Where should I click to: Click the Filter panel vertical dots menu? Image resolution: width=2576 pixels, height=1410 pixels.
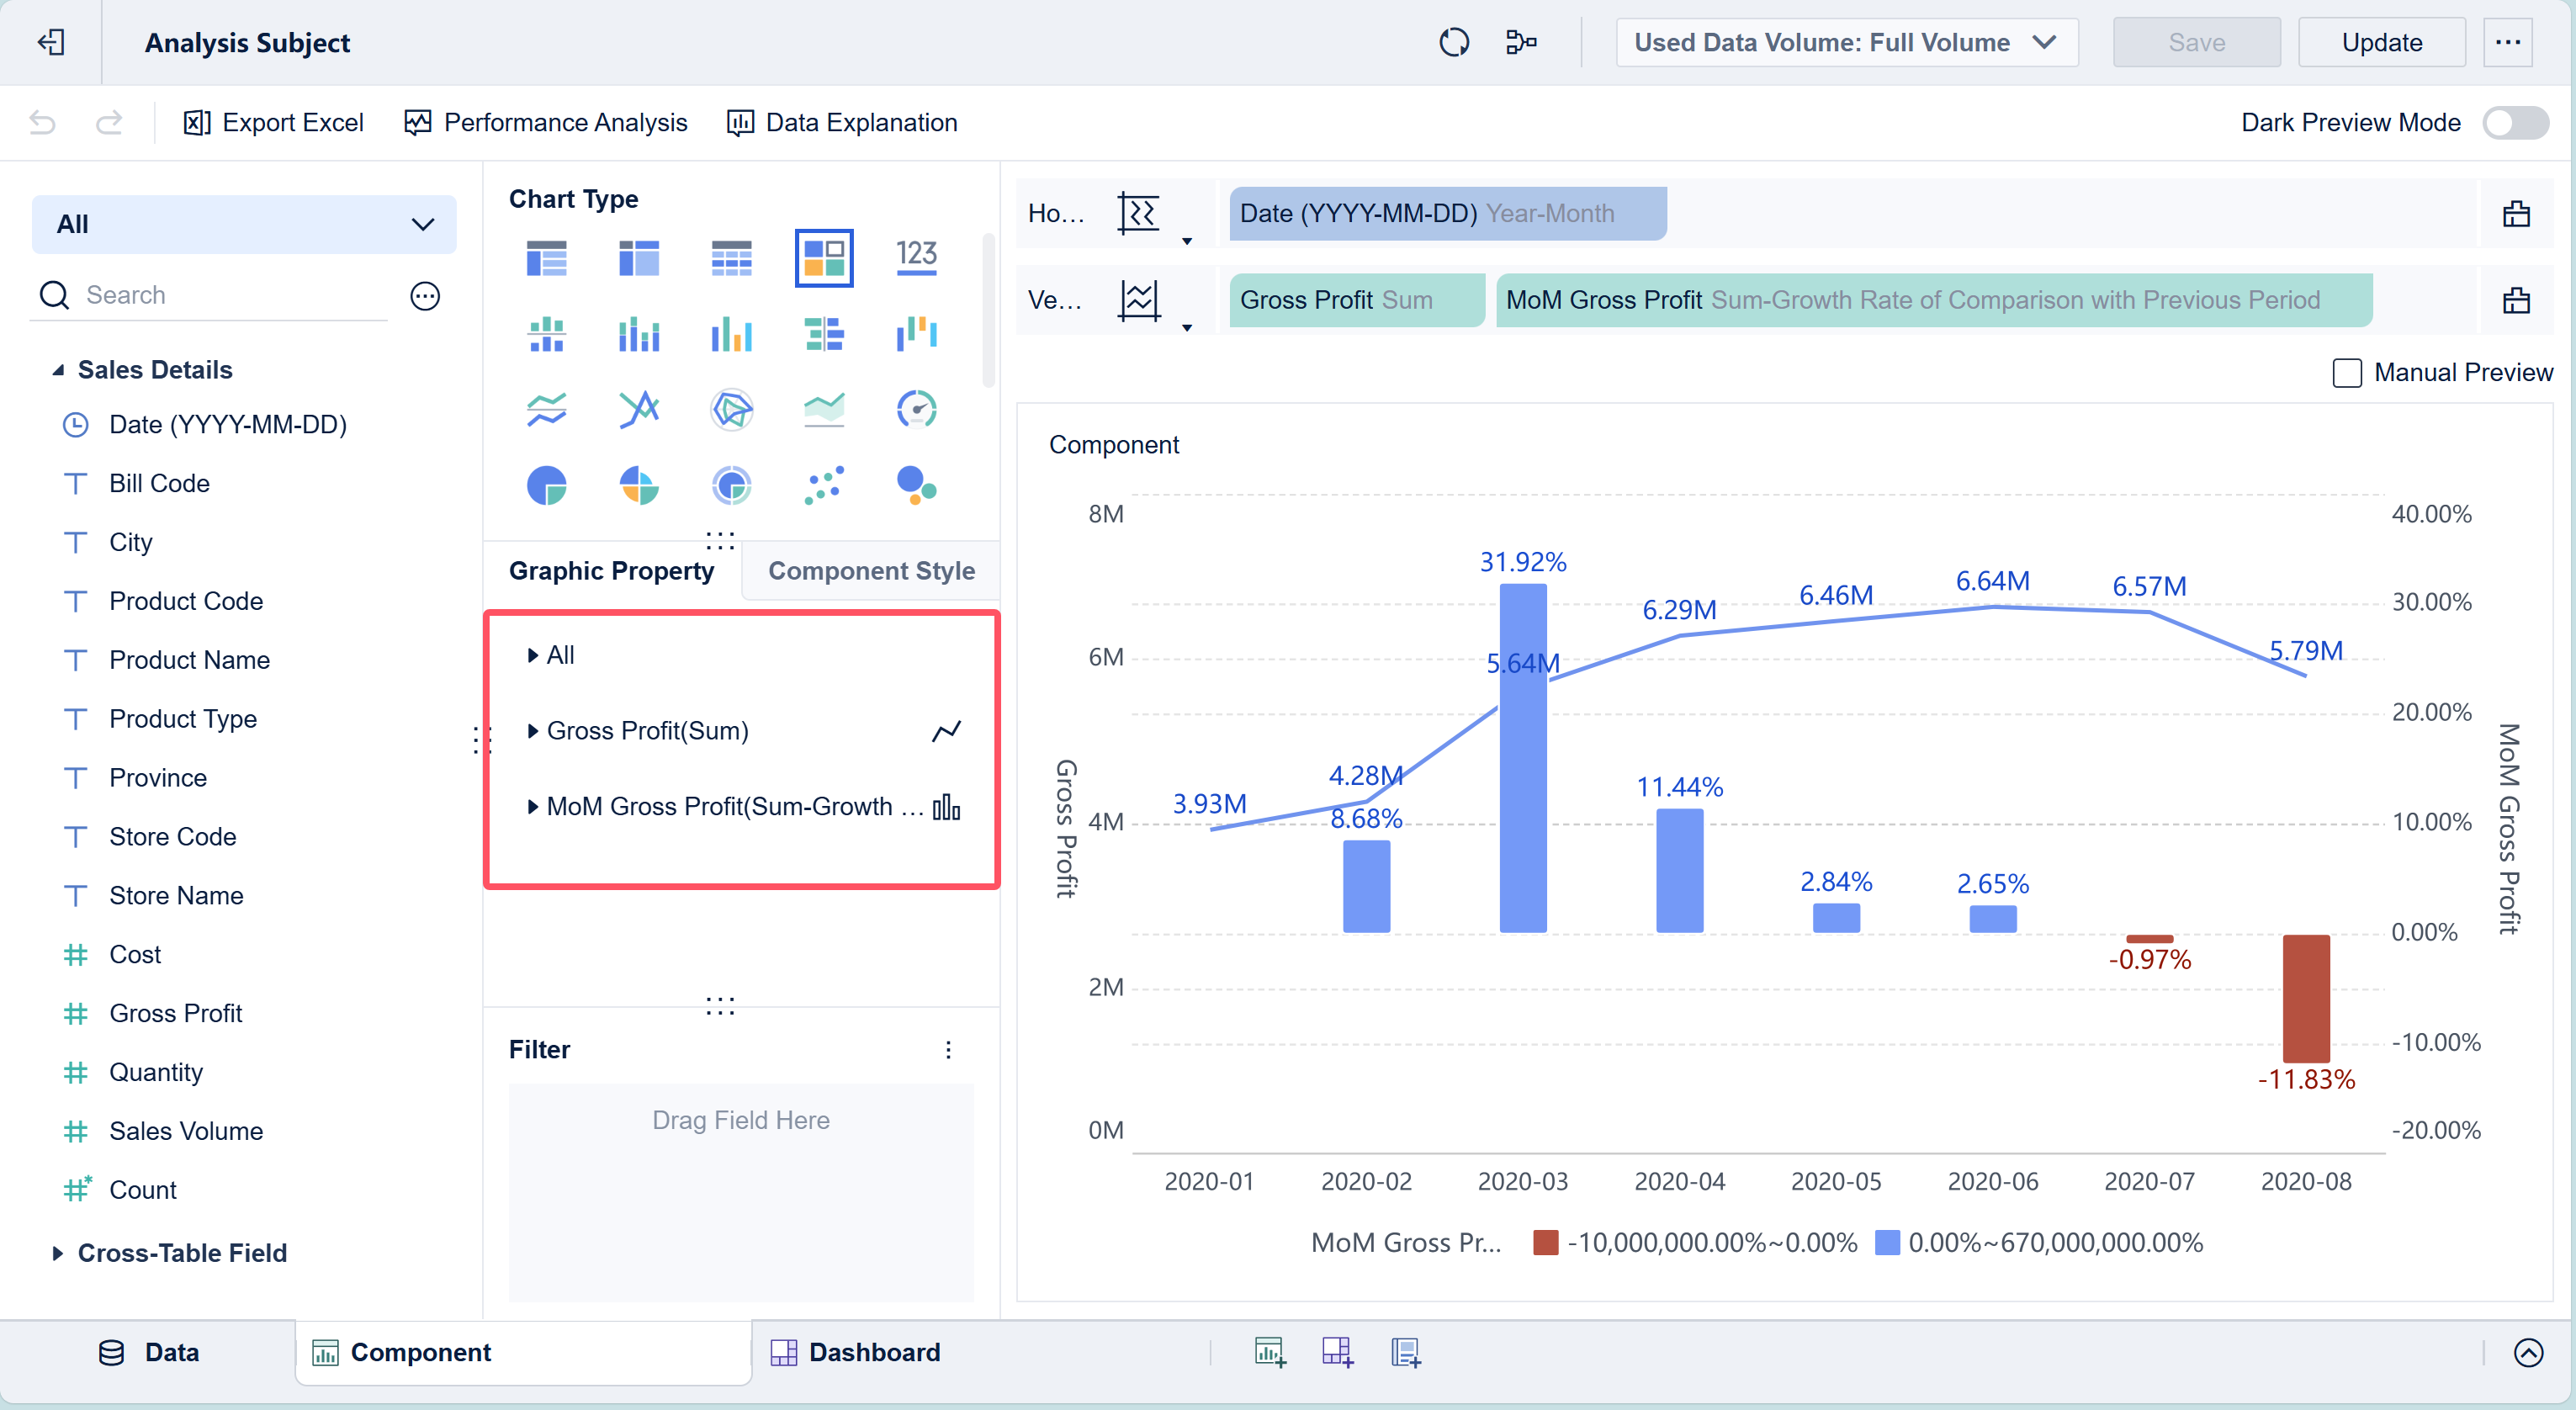[948, 1050]
